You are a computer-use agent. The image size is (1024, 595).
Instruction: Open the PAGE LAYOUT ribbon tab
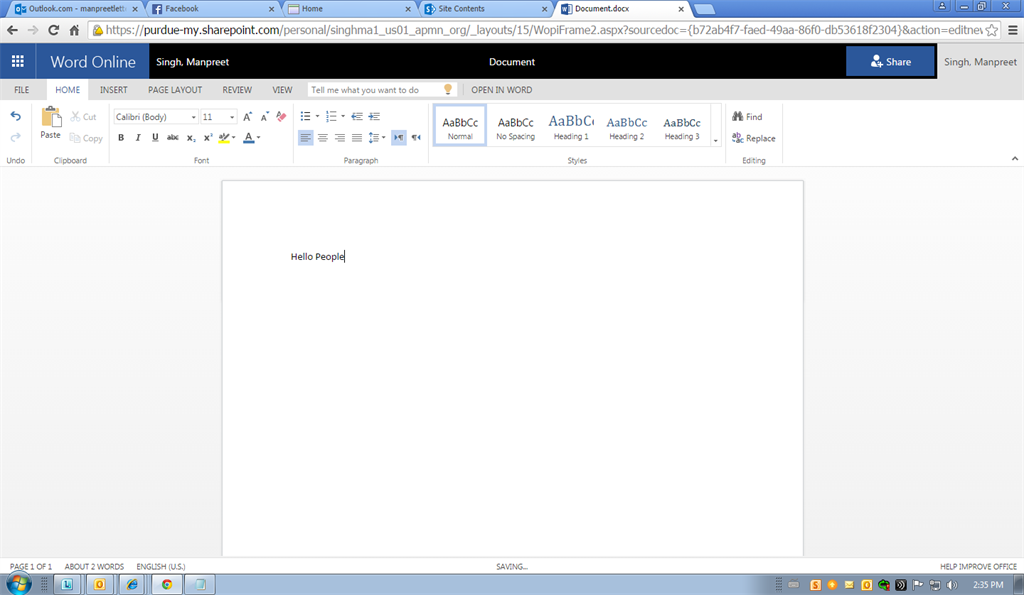click(175, 90)
